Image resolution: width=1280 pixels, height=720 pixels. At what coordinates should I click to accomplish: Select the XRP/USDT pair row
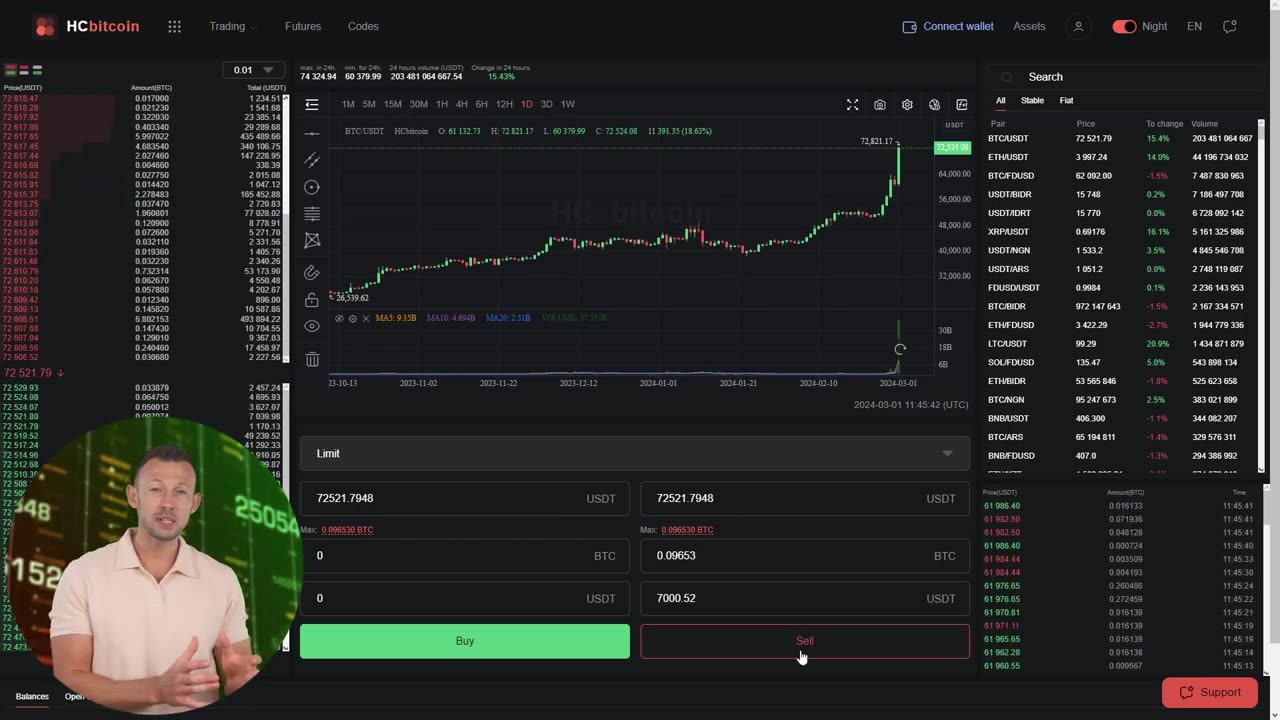(x=1121, y=232)
